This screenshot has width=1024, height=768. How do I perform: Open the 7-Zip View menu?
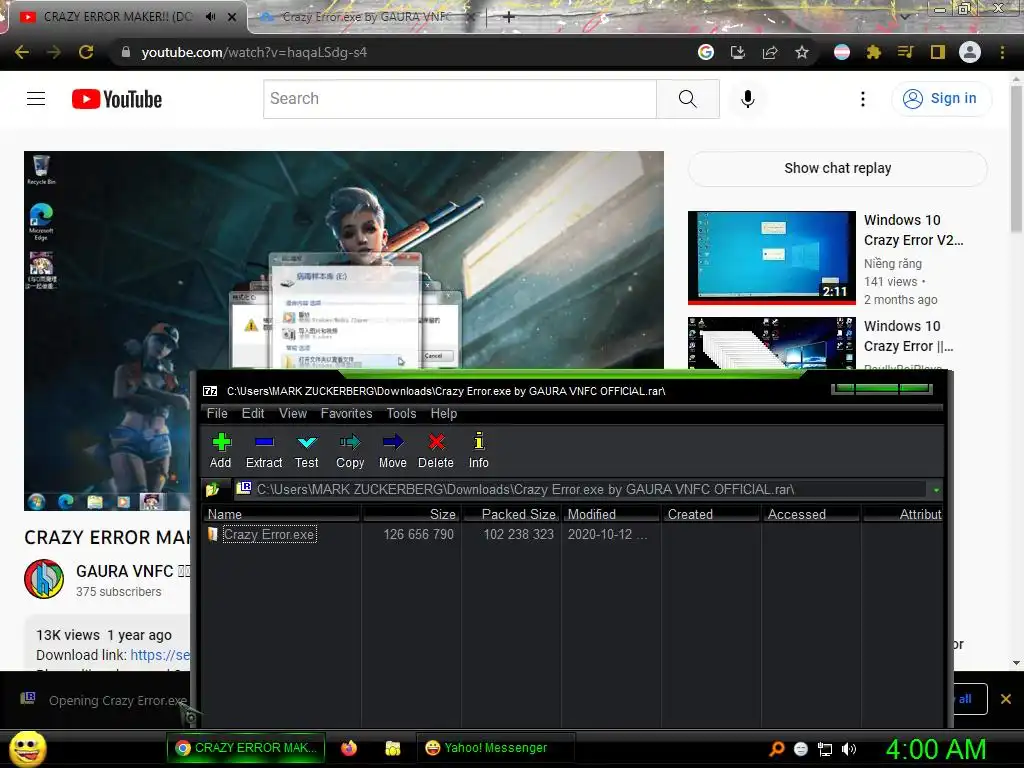coord(293,413)
